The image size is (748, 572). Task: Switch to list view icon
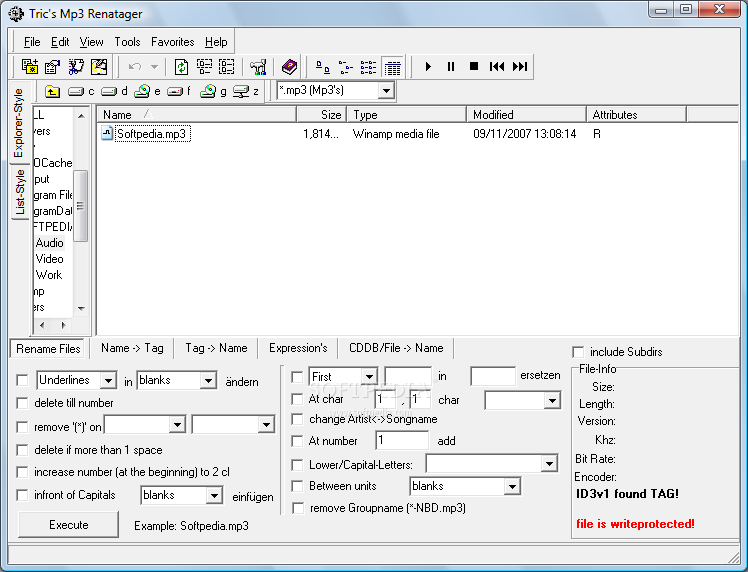[x=368, y=67]
